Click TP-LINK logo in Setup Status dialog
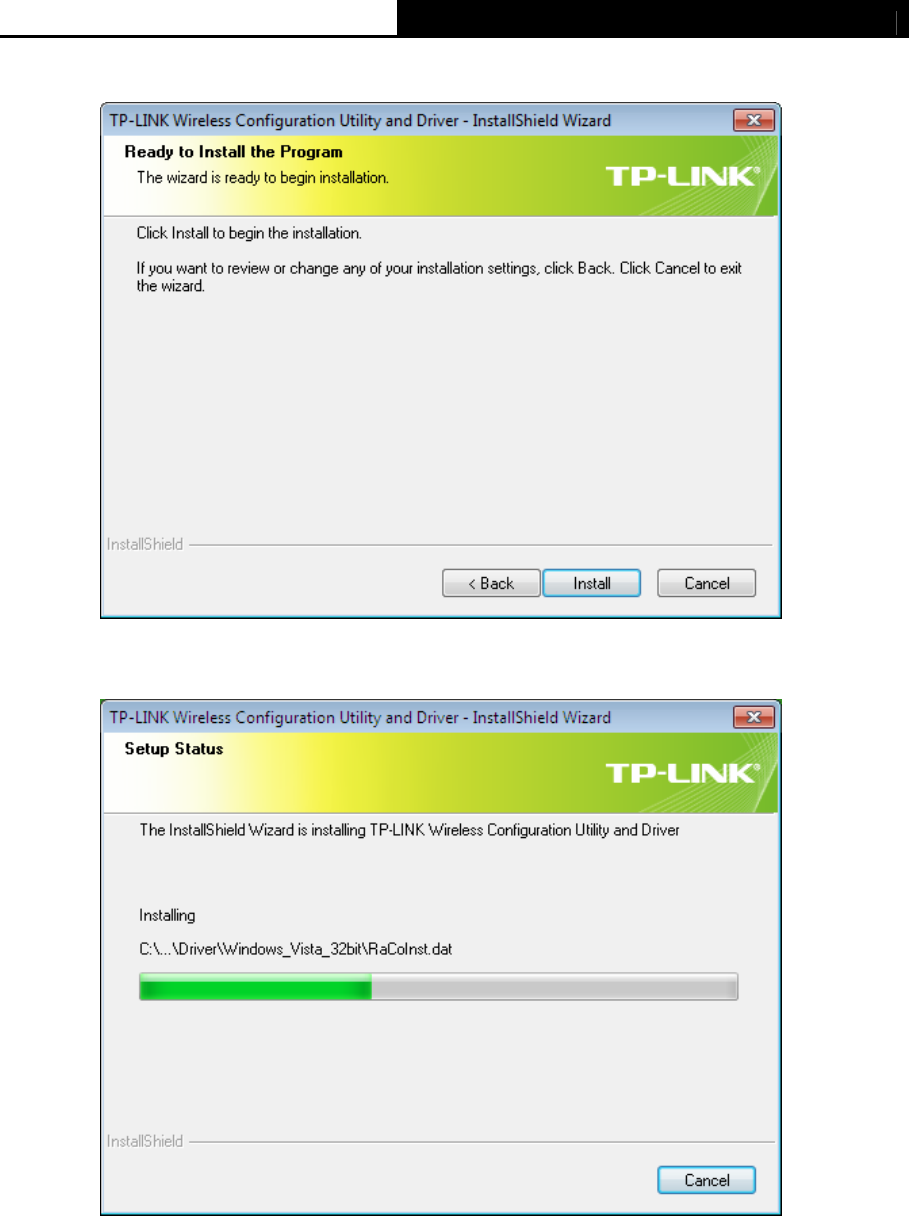The width and height of the screenshot is (909, 1216). (683, 774)
